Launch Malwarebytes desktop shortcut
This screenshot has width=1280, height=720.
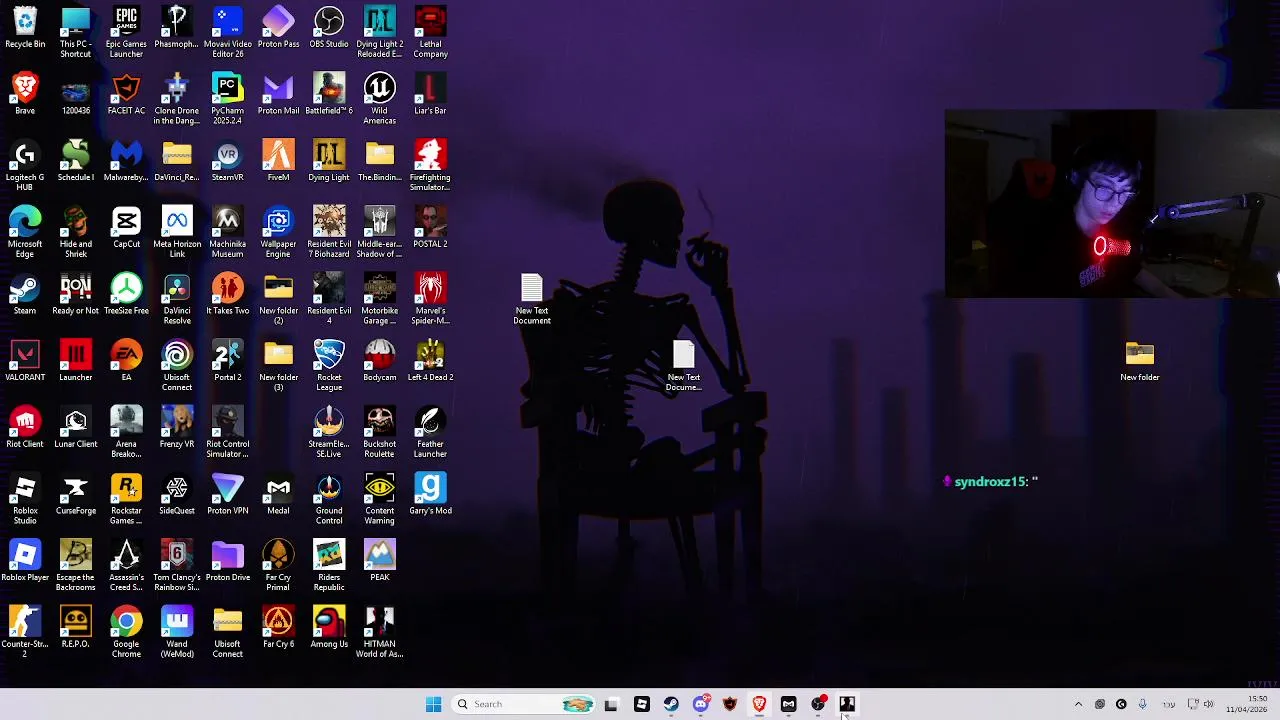click(126, 161)
